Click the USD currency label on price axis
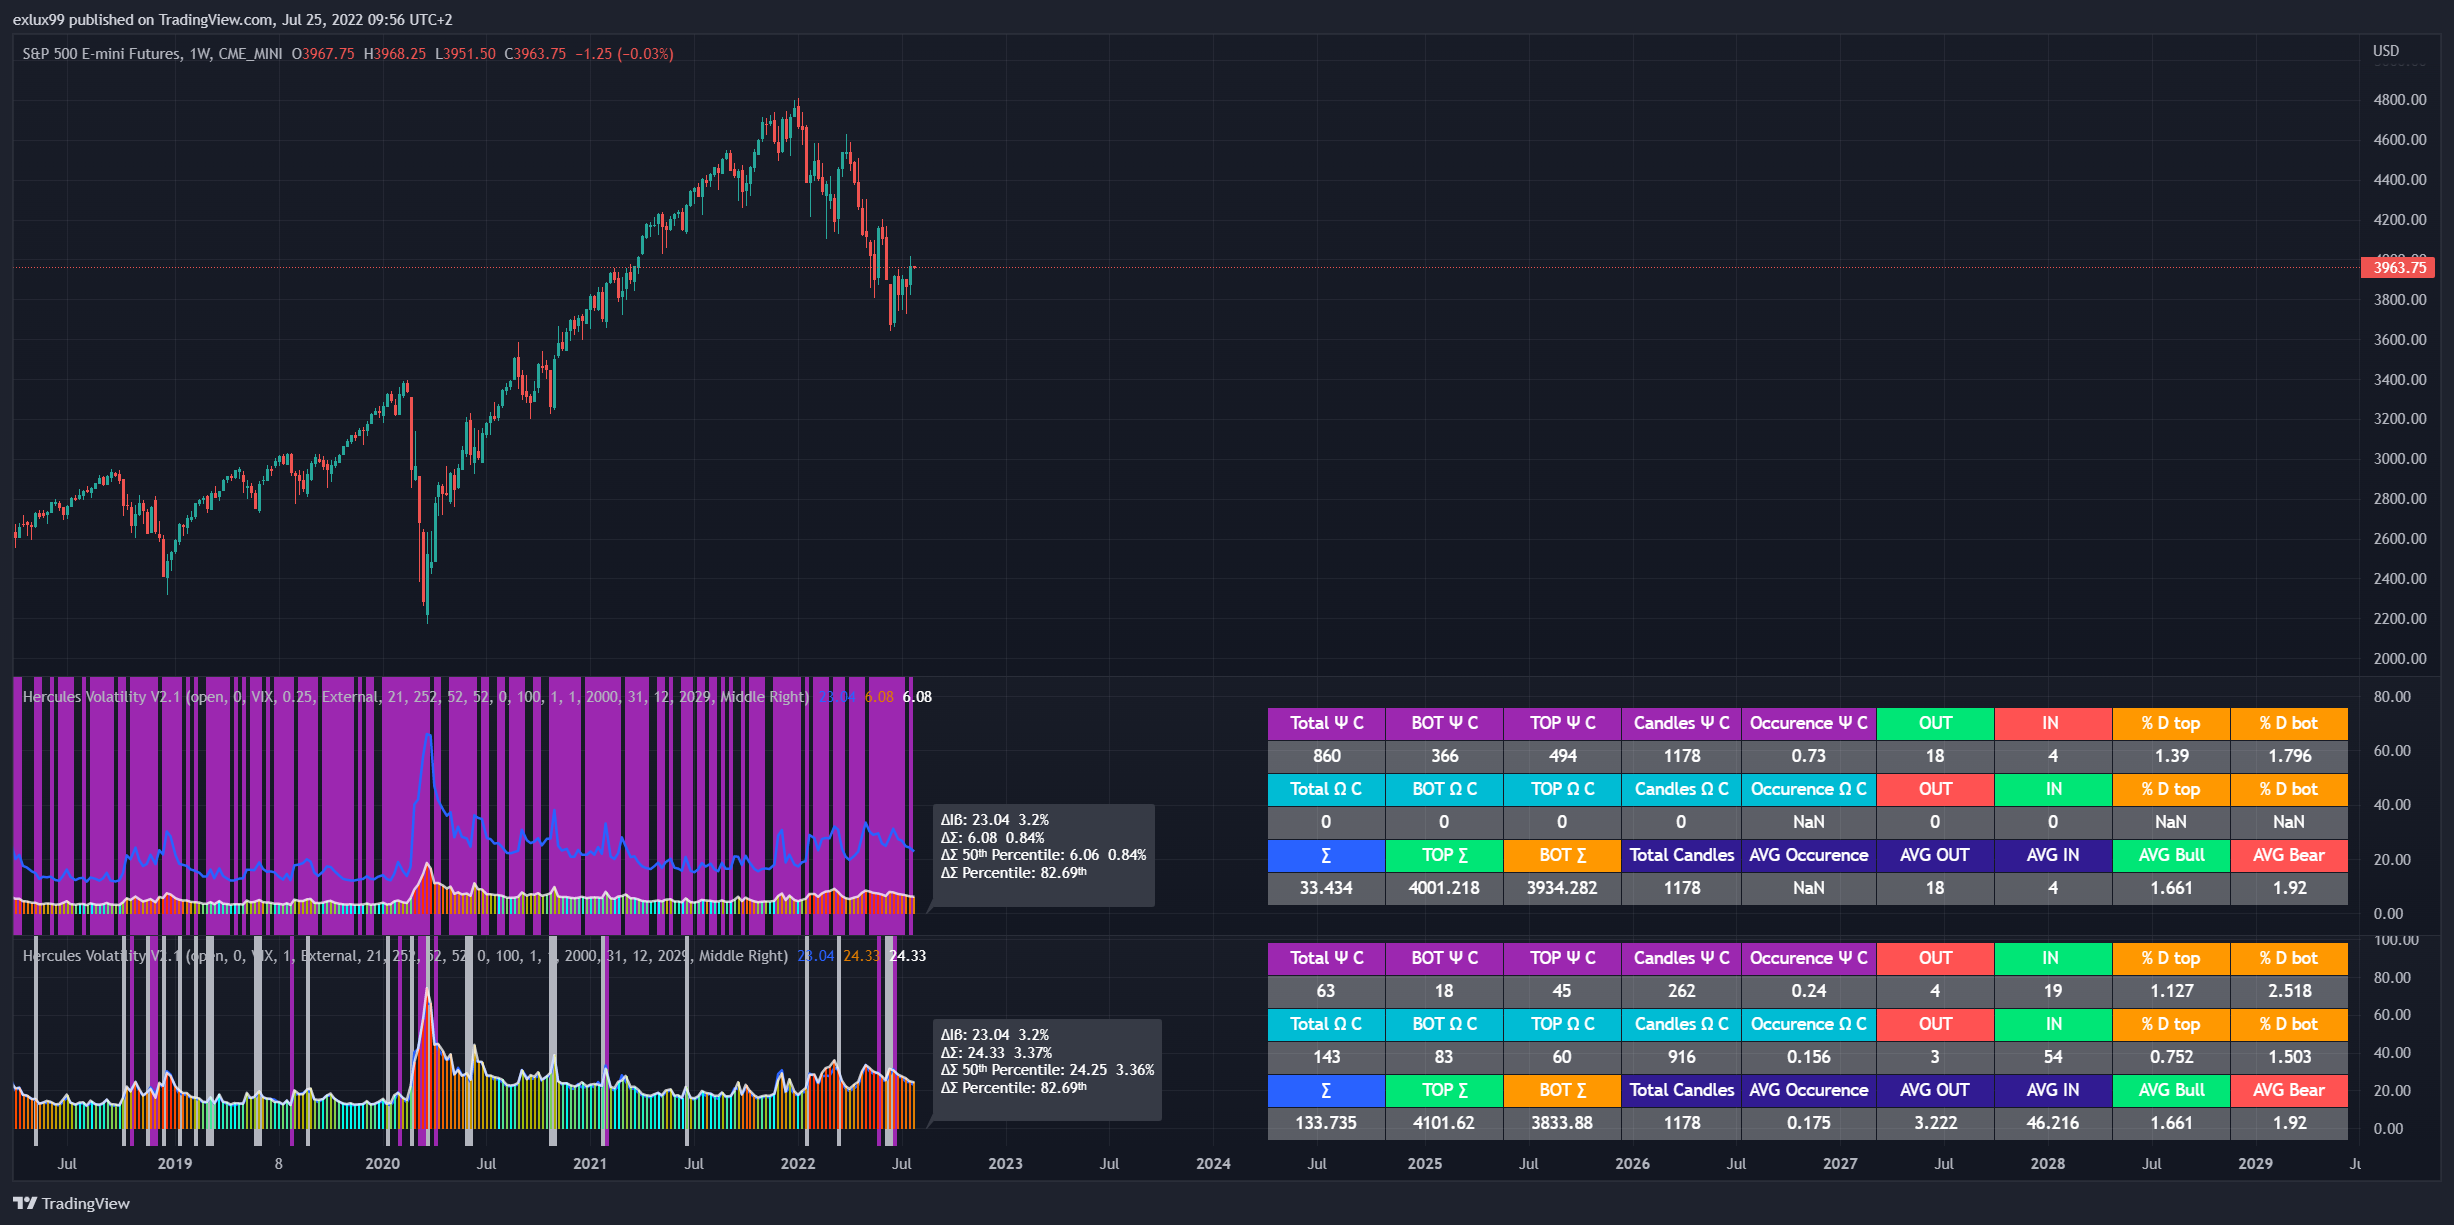Screen dimensions: 2454x1225 tap(2385, 51)
